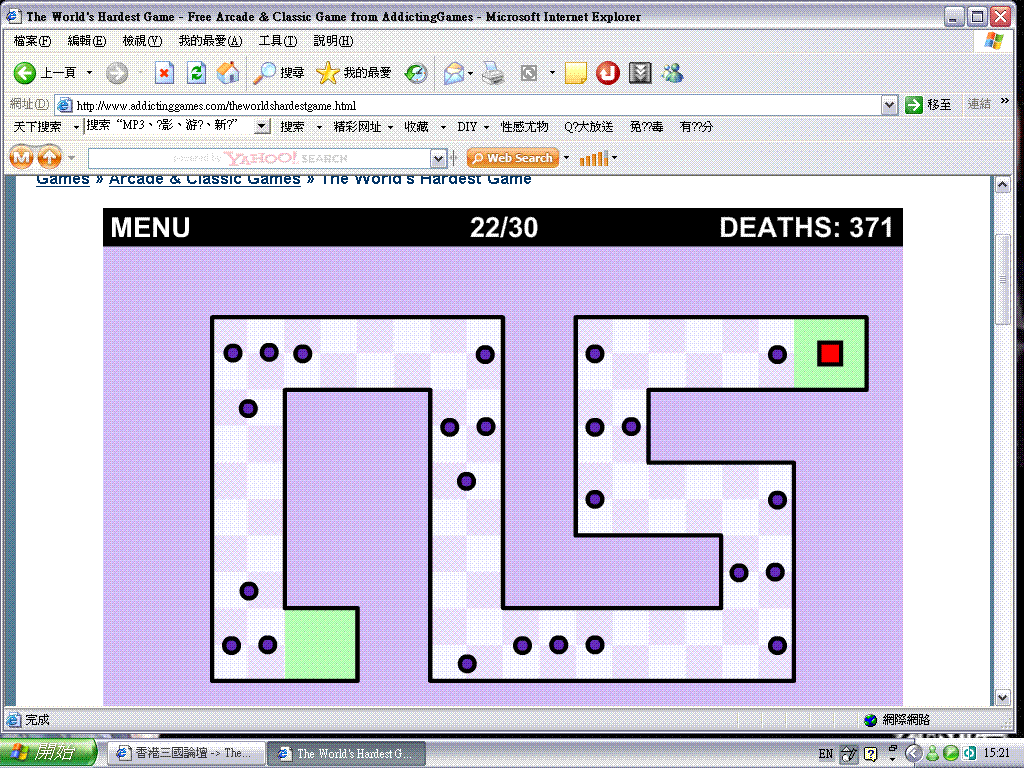1024x768 pixels.
Task: Click the red circular J toolbar icon
Action: tap(608, 72)
